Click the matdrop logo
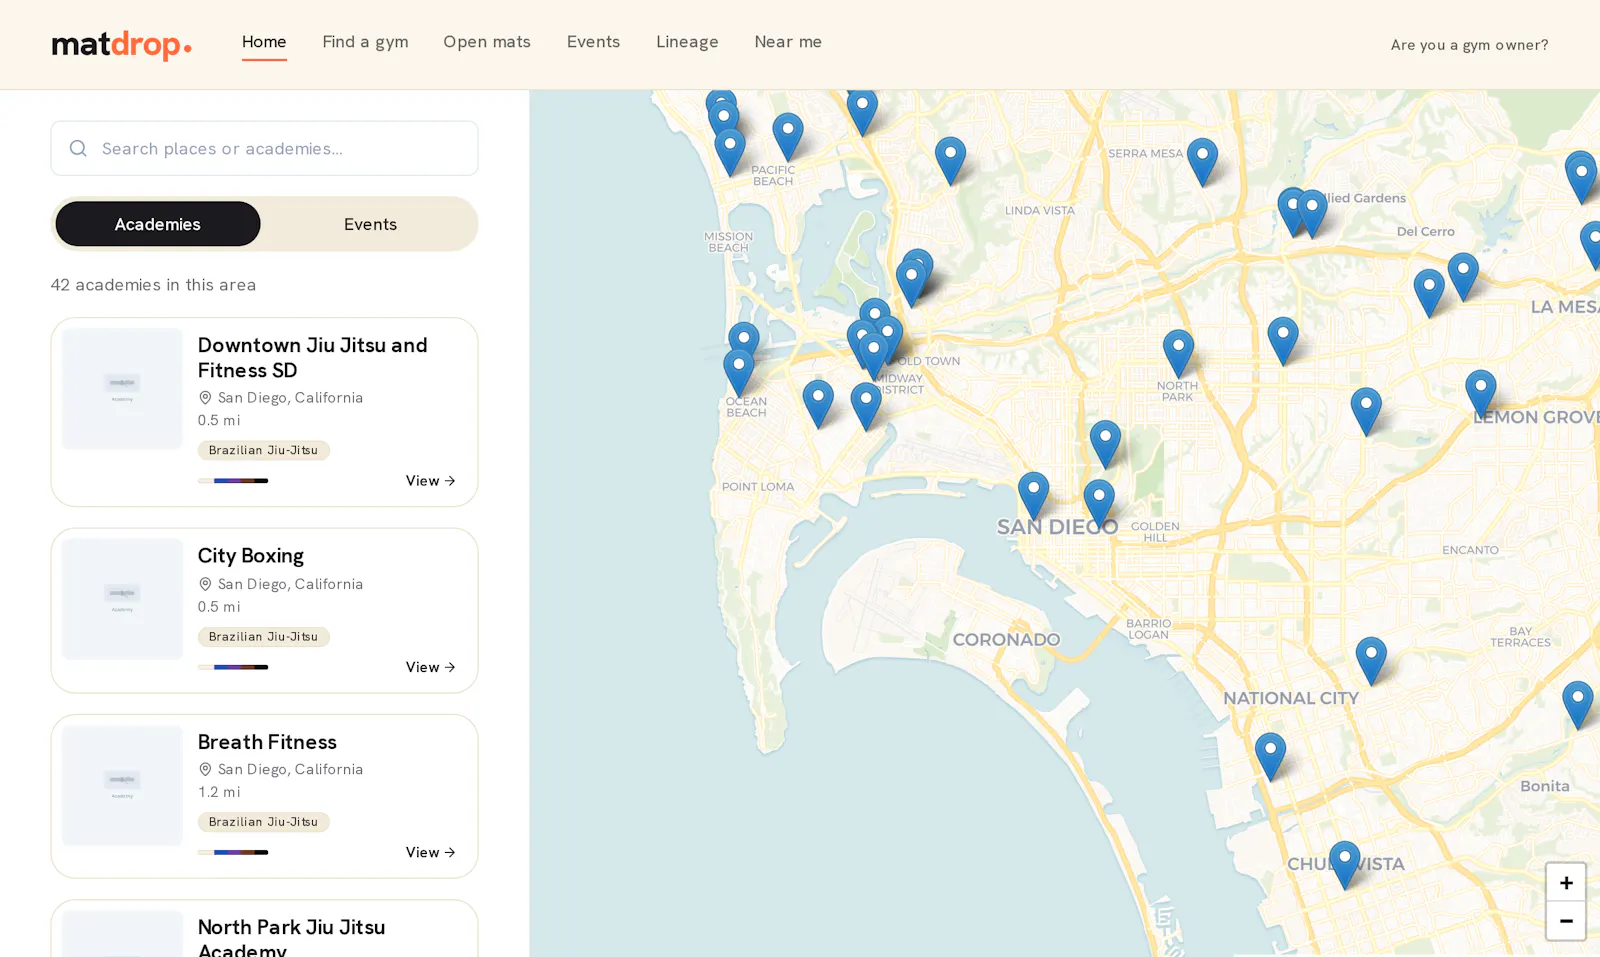This screenshot has height=957, width=1600. (x=122, y=45)
